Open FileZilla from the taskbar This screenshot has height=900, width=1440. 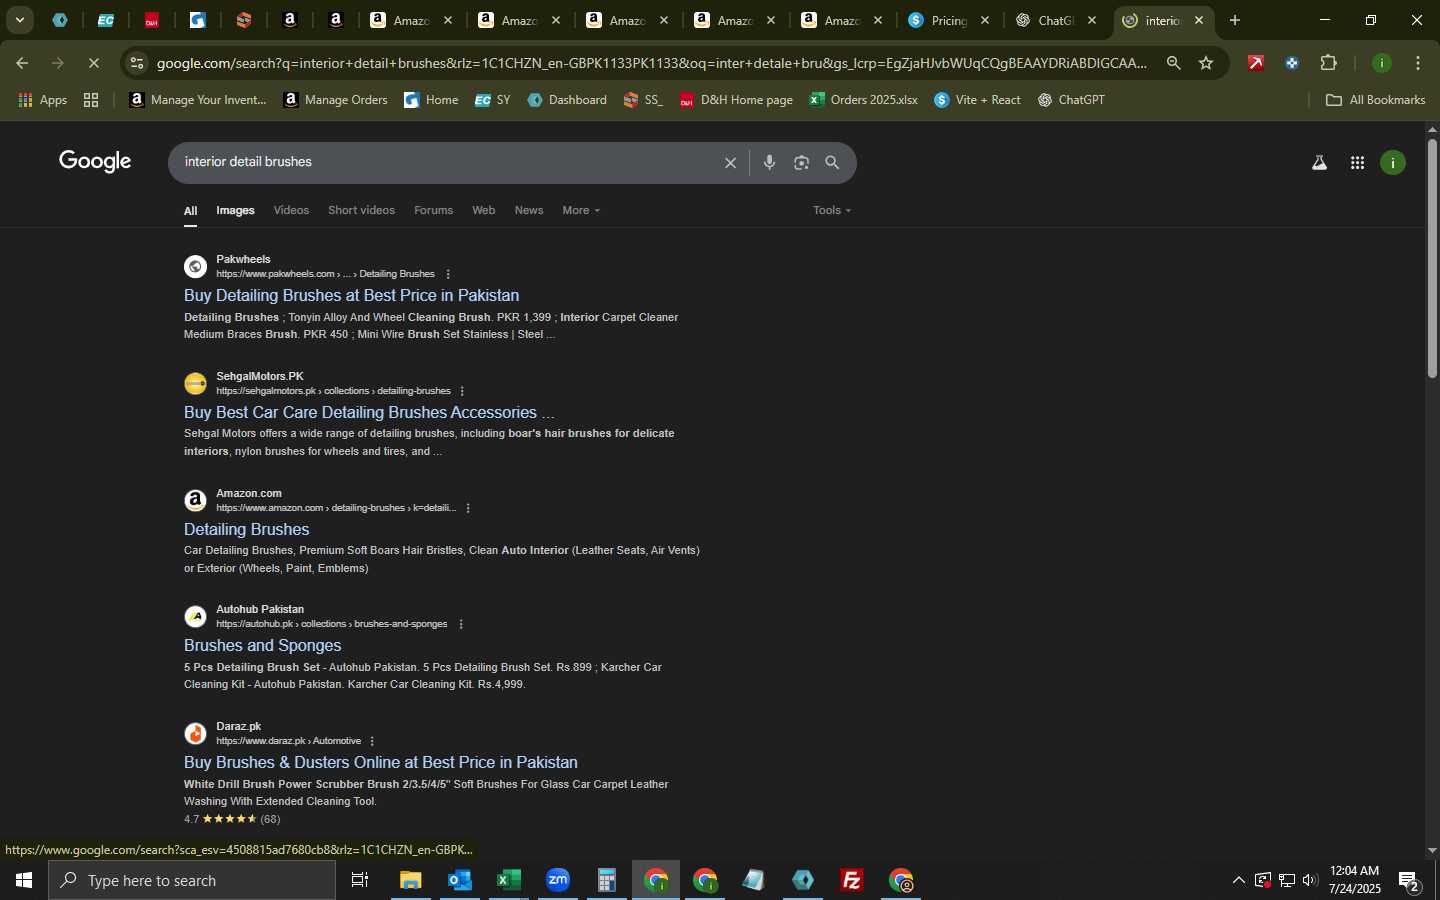(x=852, y=880)
